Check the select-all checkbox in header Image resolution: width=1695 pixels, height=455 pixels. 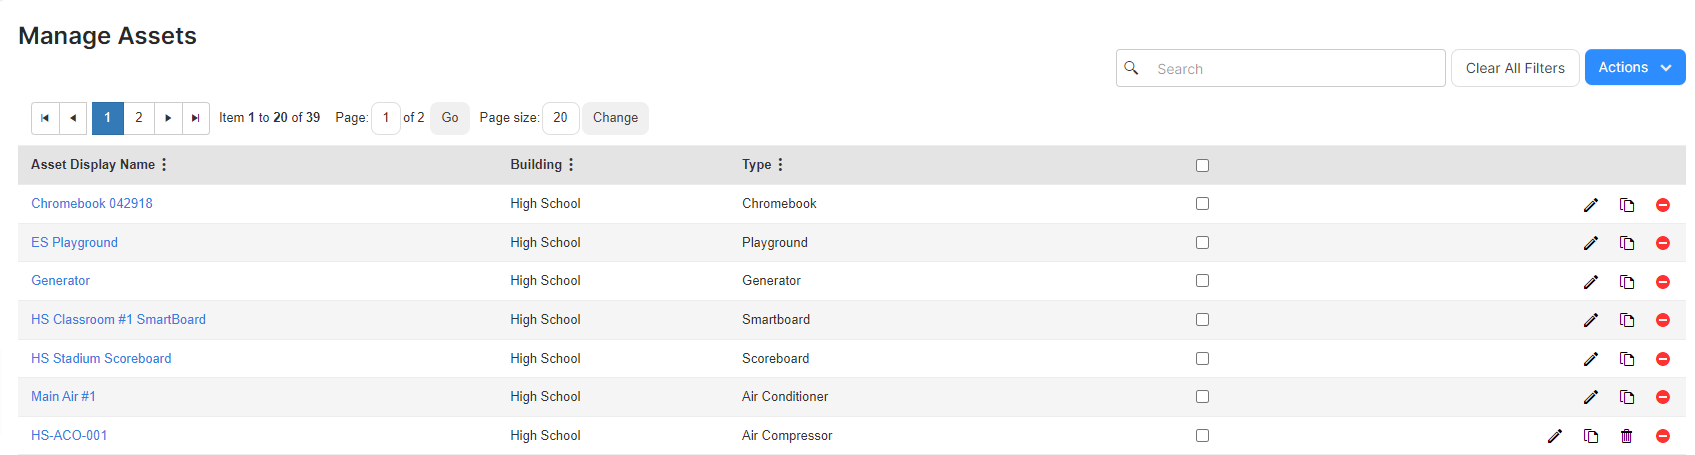1202,166
